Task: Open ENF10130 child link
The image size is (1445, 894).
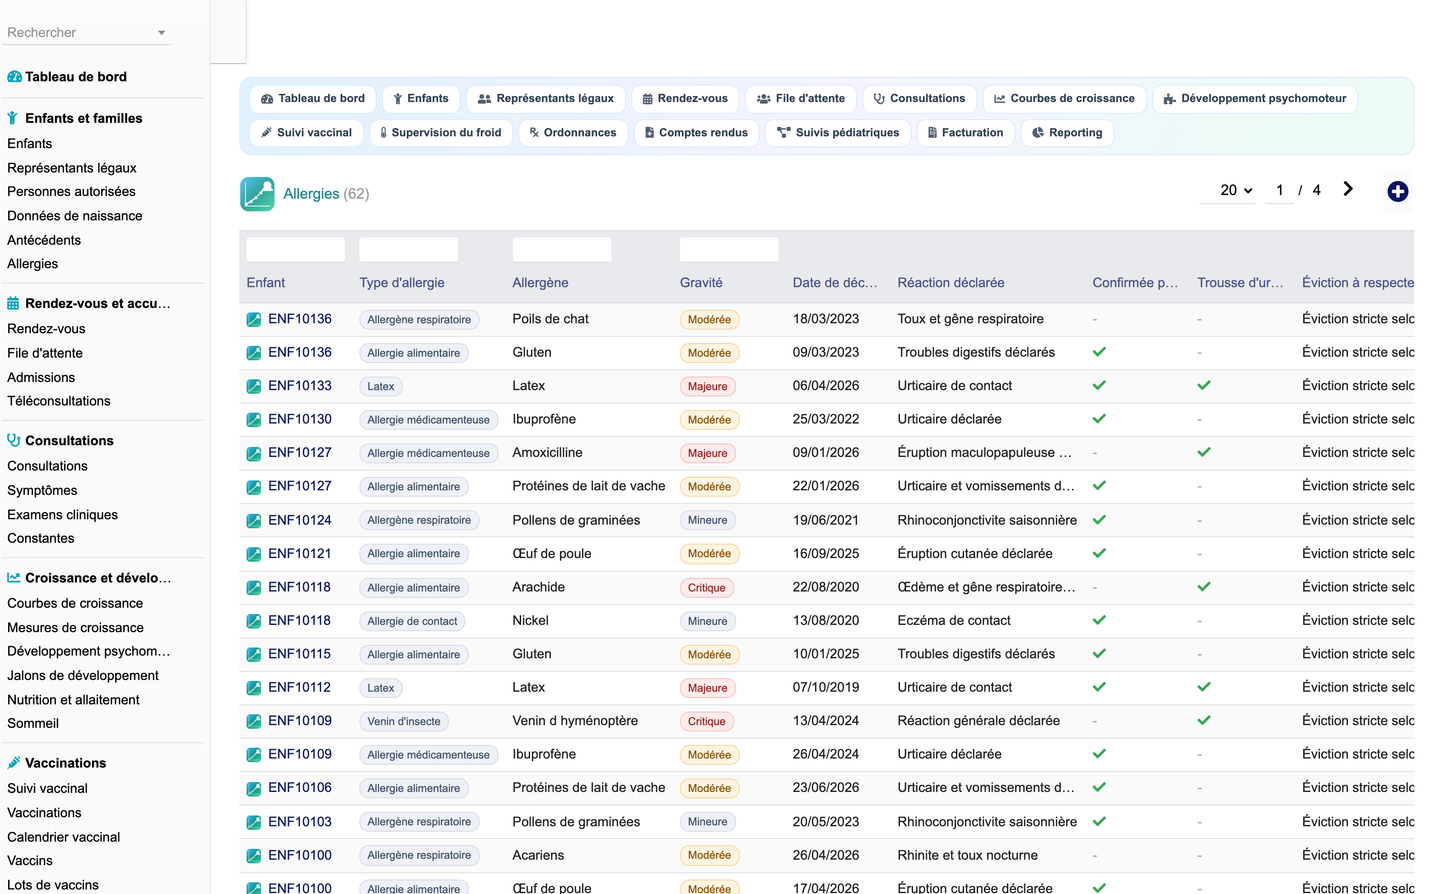Action: [300, 420]
